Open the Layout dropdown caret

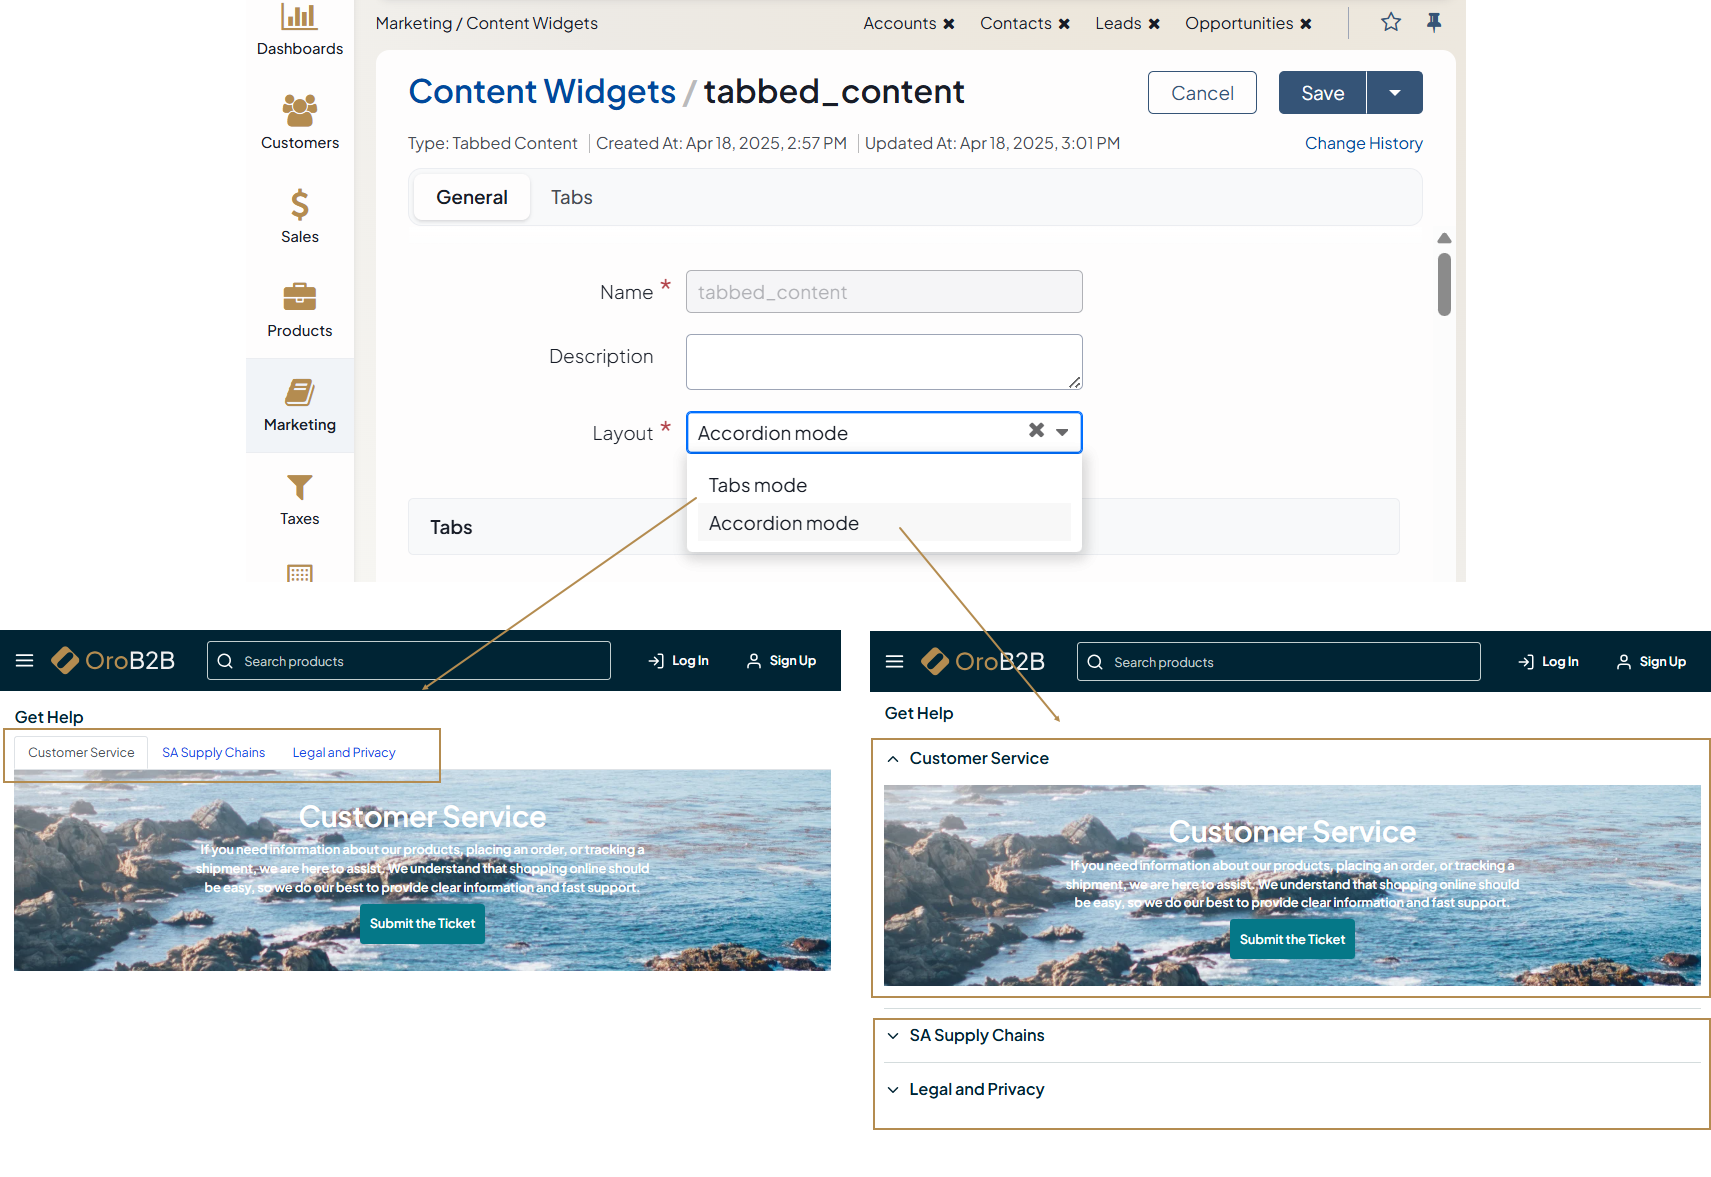[x=1062, y=432]
